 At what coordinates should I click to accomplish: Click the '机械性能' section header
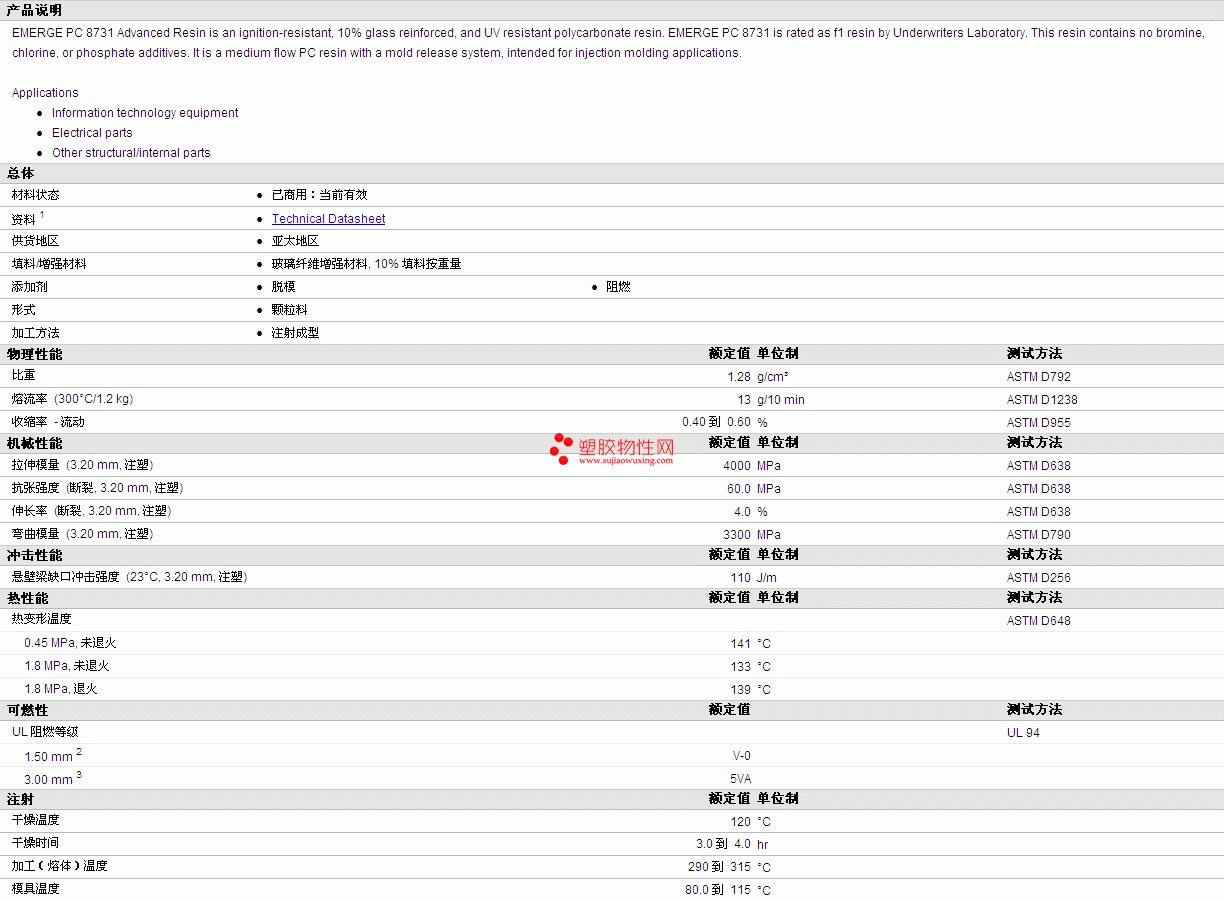(x=34, y=443)
